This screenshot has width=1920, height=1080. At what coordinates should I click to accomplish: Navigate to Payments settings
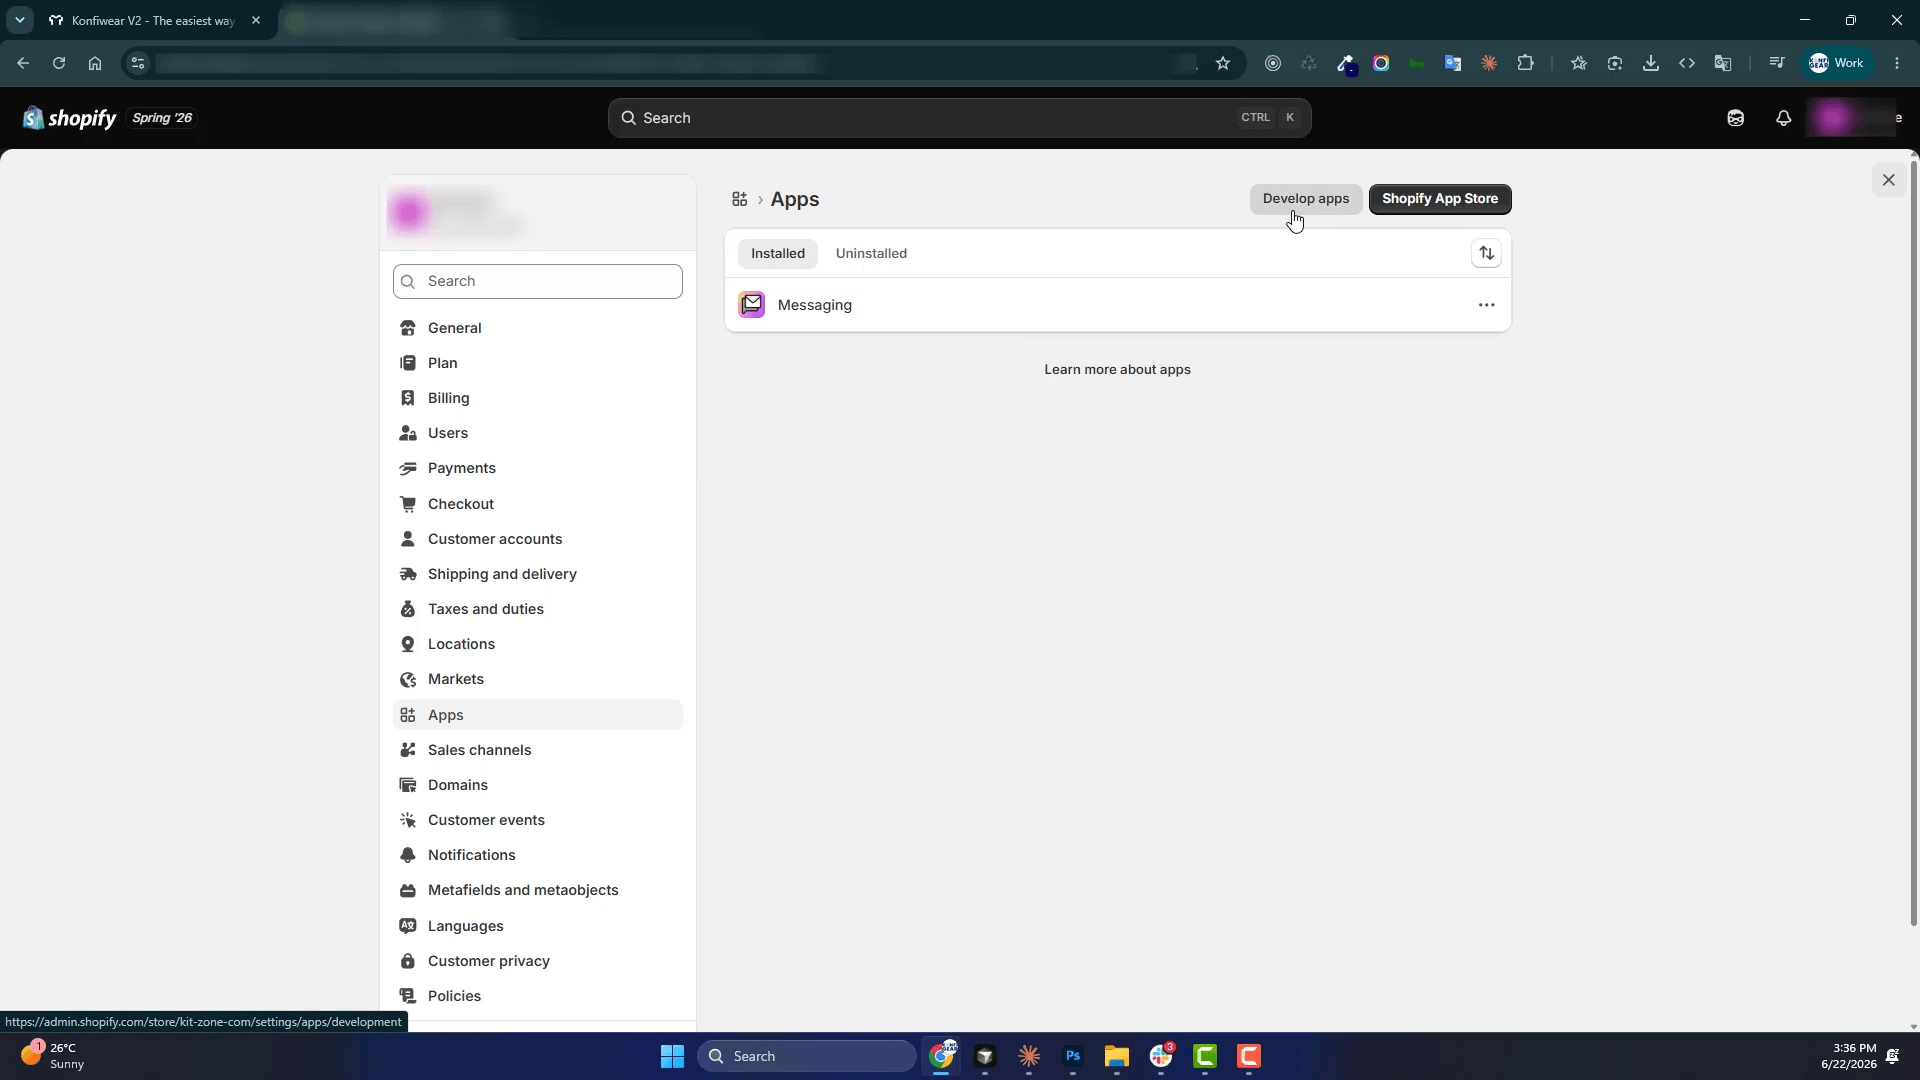(538, 468)
